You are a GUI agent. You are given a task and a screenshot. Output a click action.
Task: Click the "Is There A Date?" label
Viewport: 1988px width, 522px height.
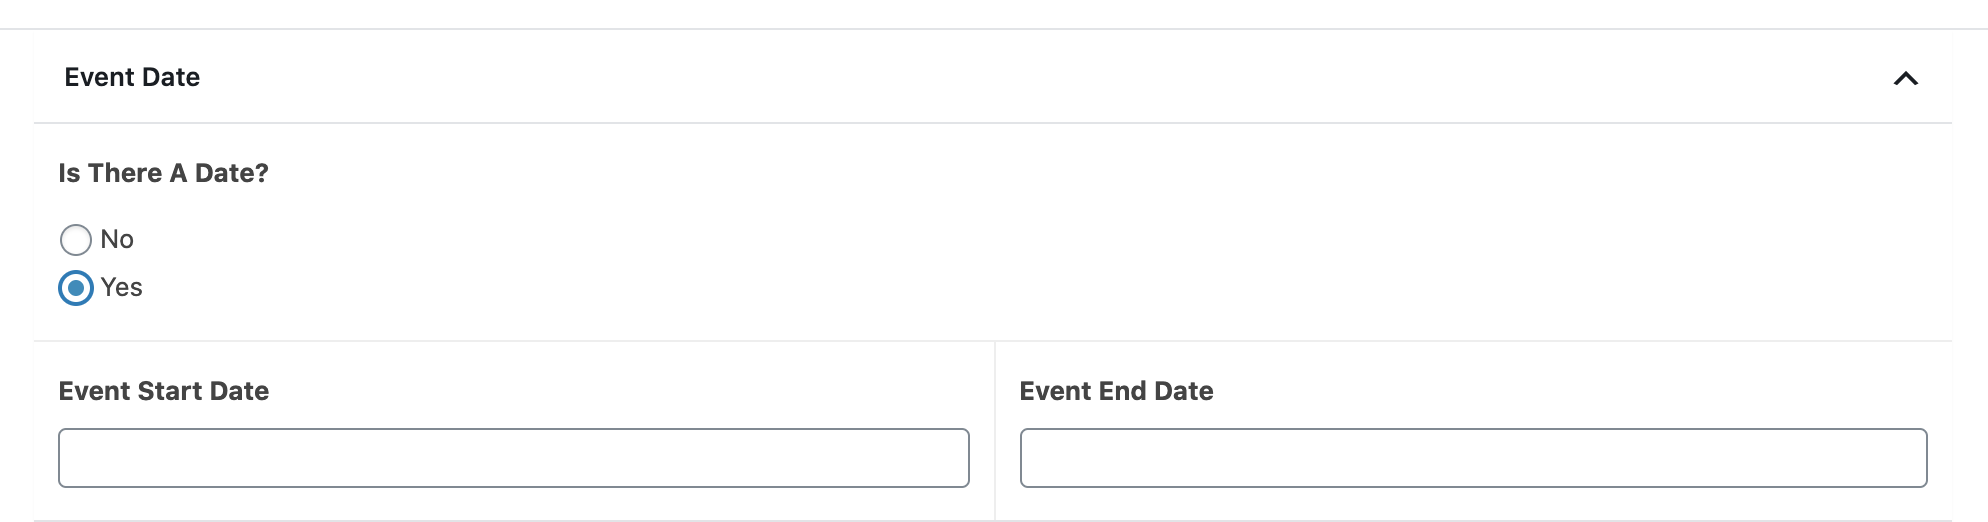point(164,173)
